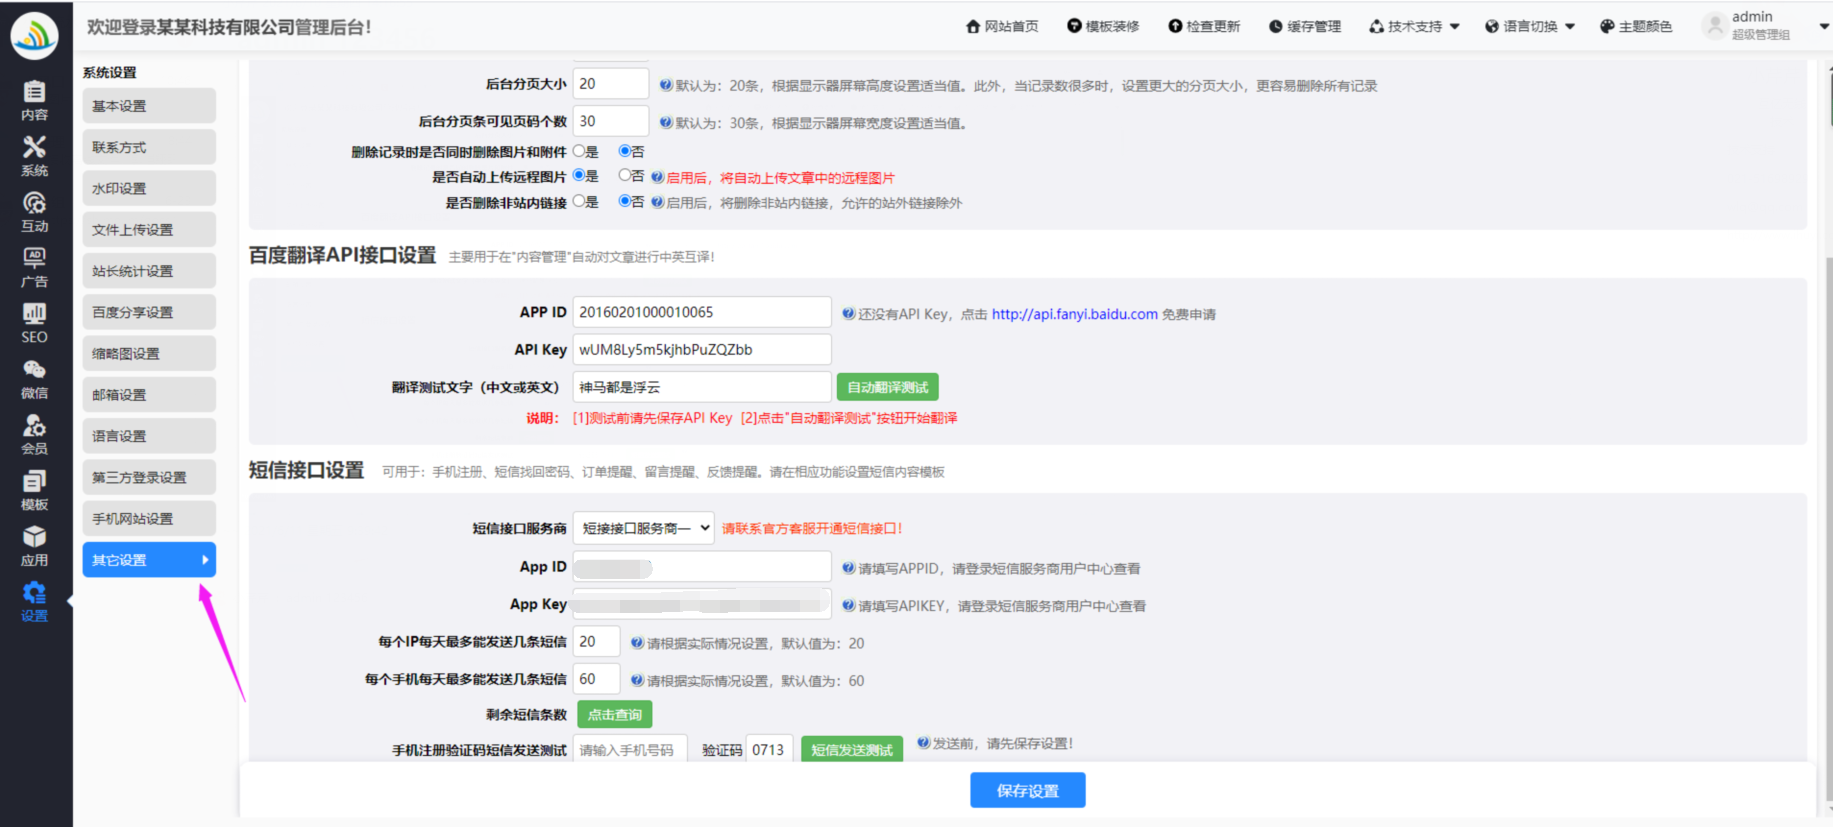The height and width of the screenshot is (827, 1833).
Task: Focus 每个IP每天最多短信 field
Action: pyautogui.click(x=596, y=642)
